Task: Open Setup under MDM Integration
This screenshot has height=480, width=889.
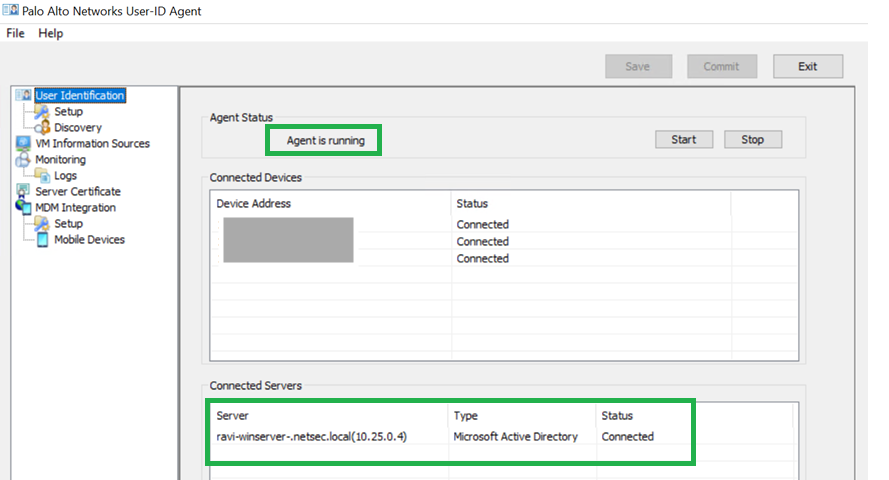Action: click(x=68, y=224)
